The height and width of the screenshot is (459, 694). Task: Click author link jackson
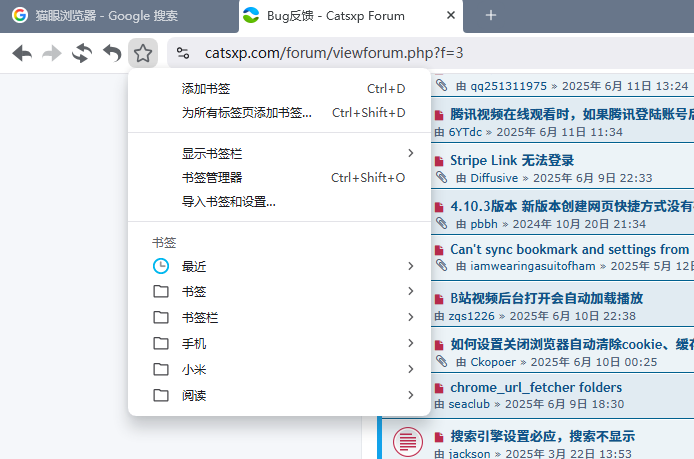tap(469, 454)
